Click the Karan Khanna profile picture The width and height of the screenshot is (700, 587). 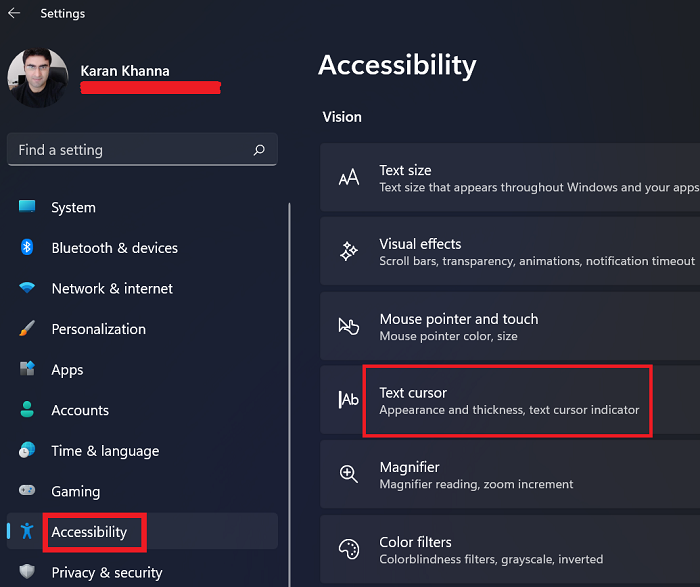[37, 78]
